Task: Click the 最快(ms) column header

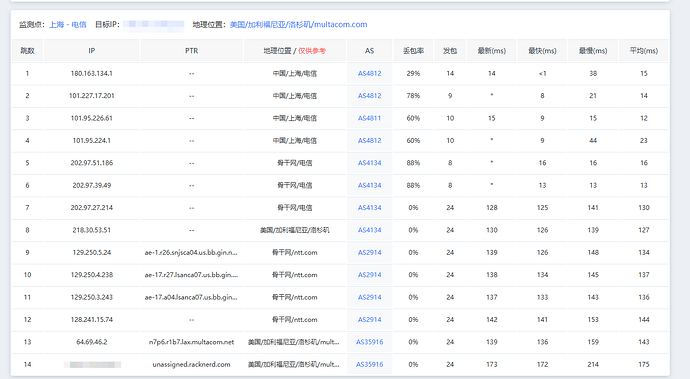Action: (x=542, y=51)
